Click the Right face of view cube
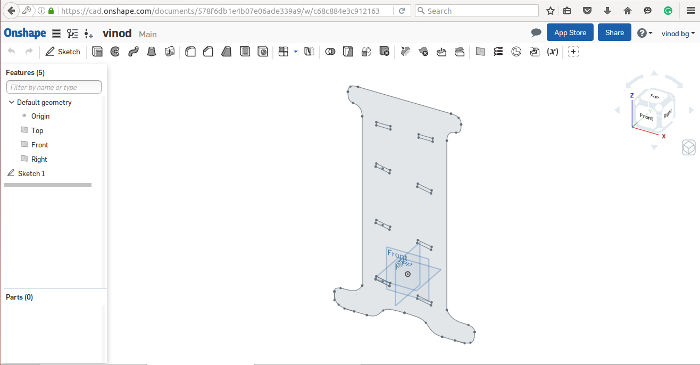This screenshot has height=365, width=700. pyautogui.click(x=667, y=114)
